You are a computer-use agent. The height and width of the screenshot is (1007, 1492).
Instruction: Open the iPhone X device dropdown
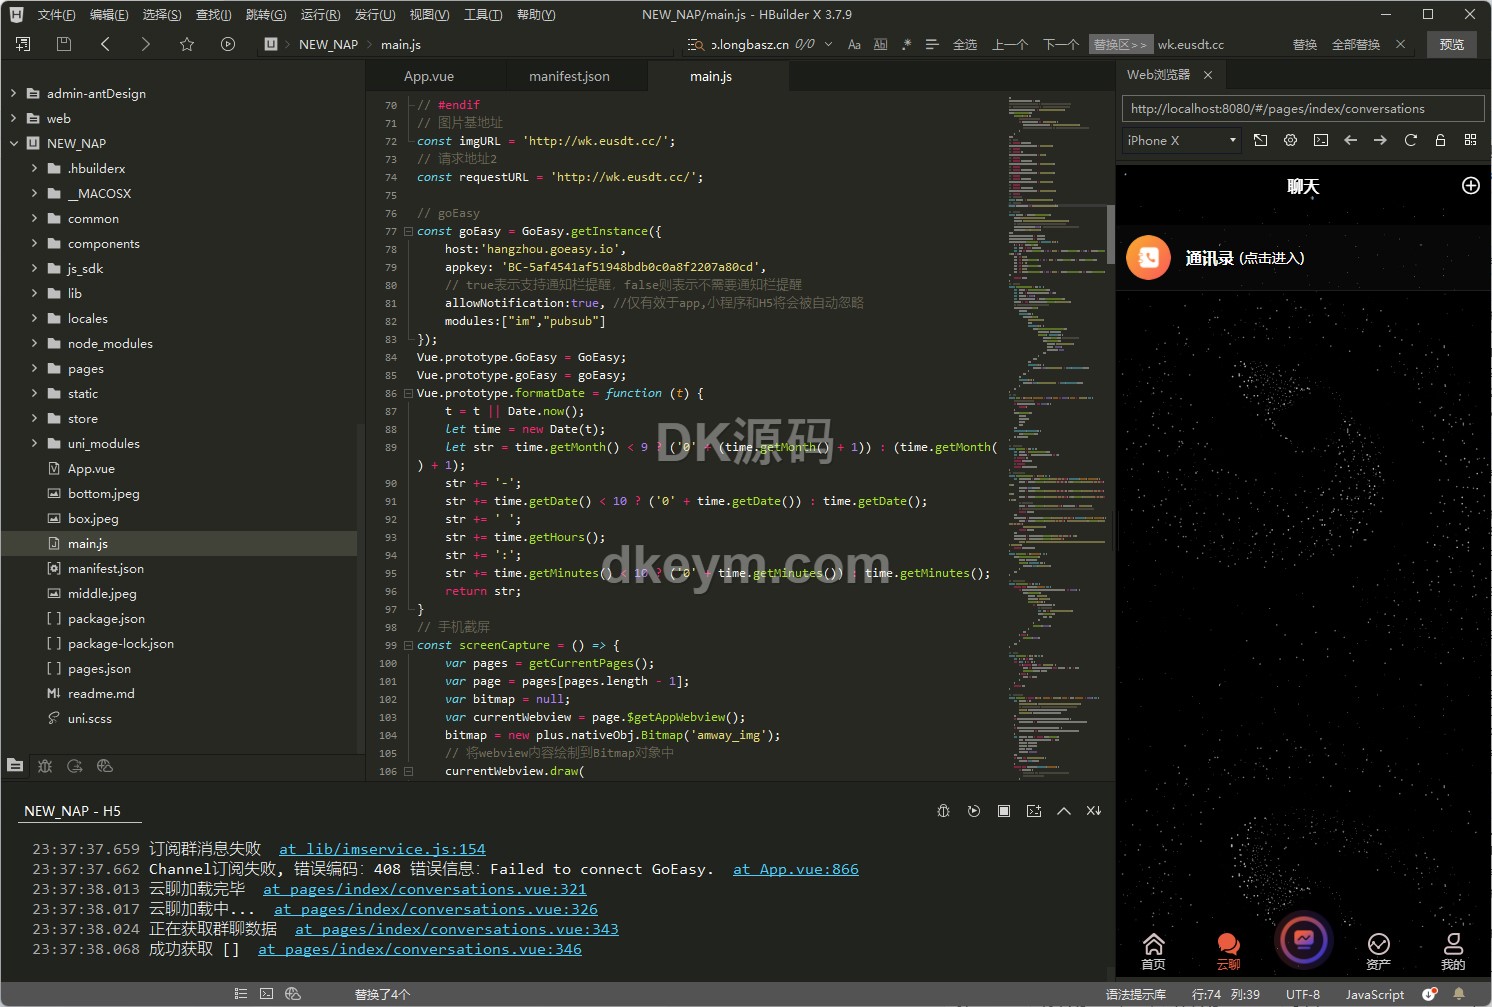point(1181,140)
